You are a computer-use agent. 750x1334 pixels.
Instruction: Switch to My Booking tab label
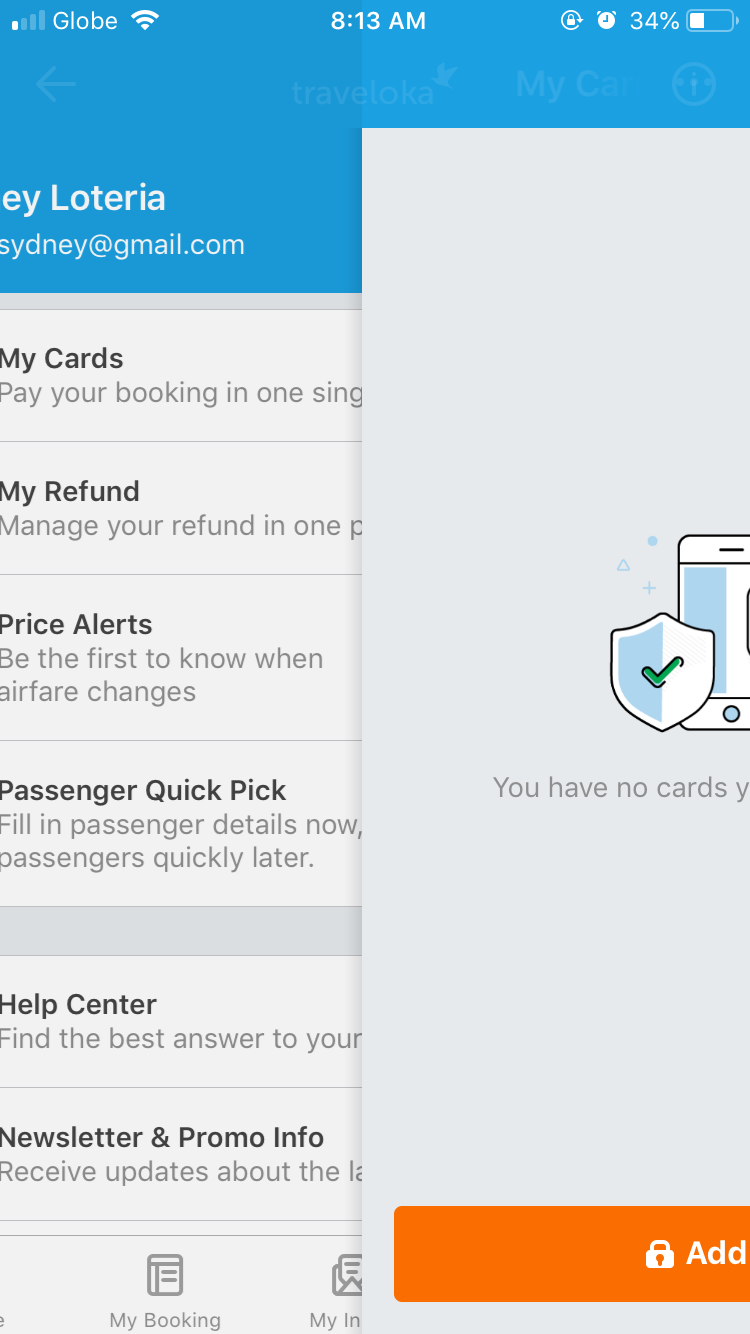[165, 1320]
